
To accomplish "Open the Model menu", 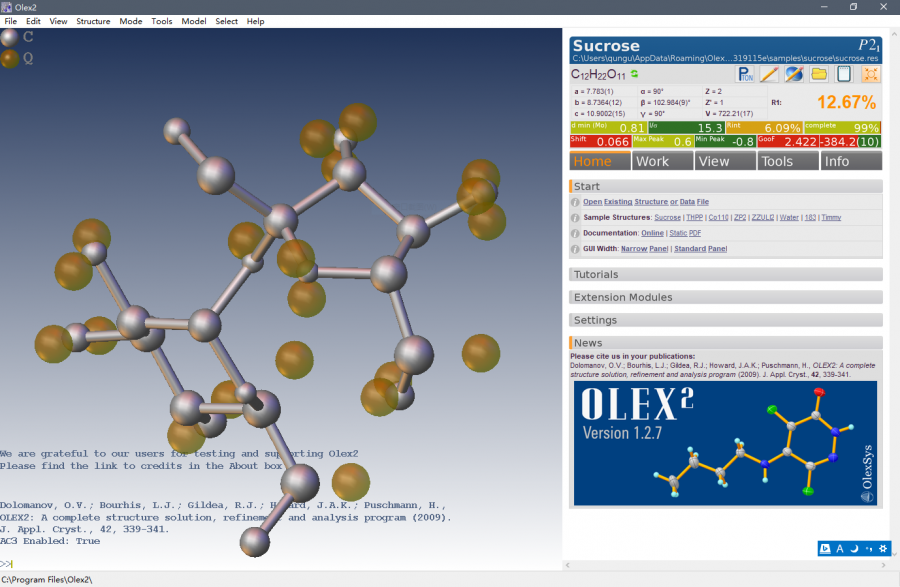I will click(194, 21).
